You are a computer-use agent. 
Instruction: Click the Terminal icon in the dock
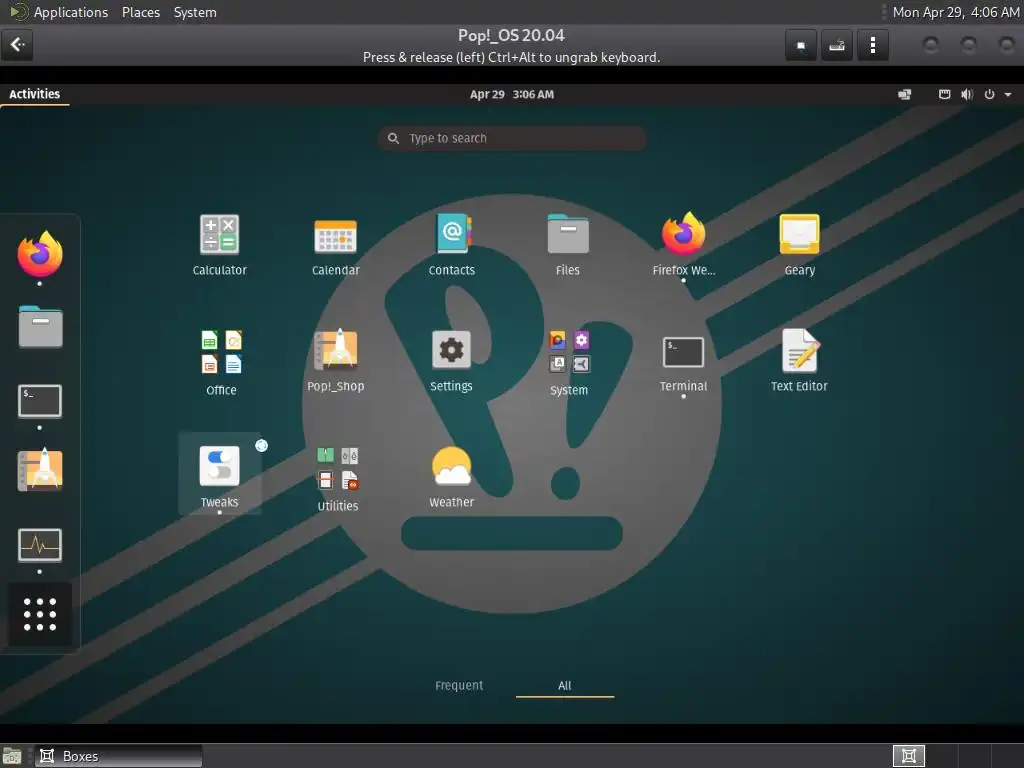tap(40, 400)
